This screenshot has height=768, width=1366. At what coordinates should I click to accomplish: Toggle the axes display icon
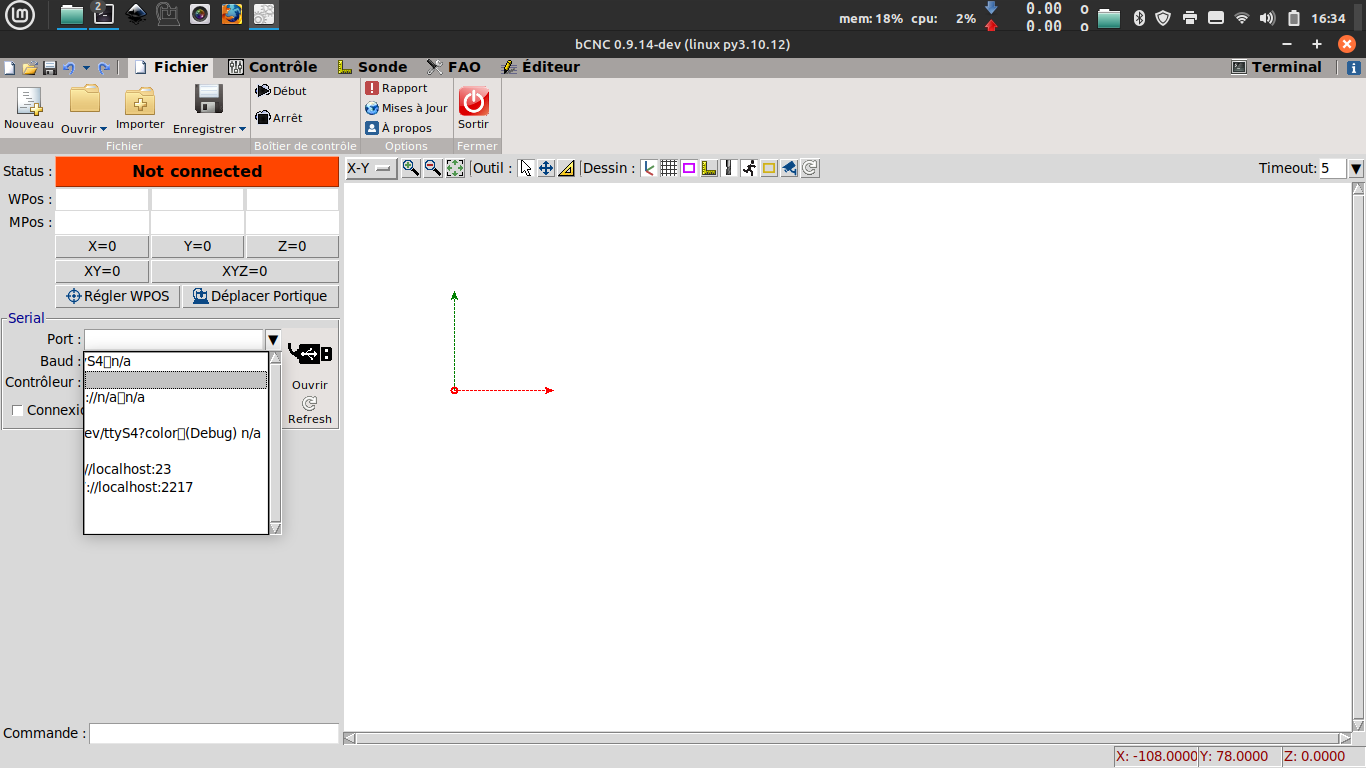click(x=649, y=169)
